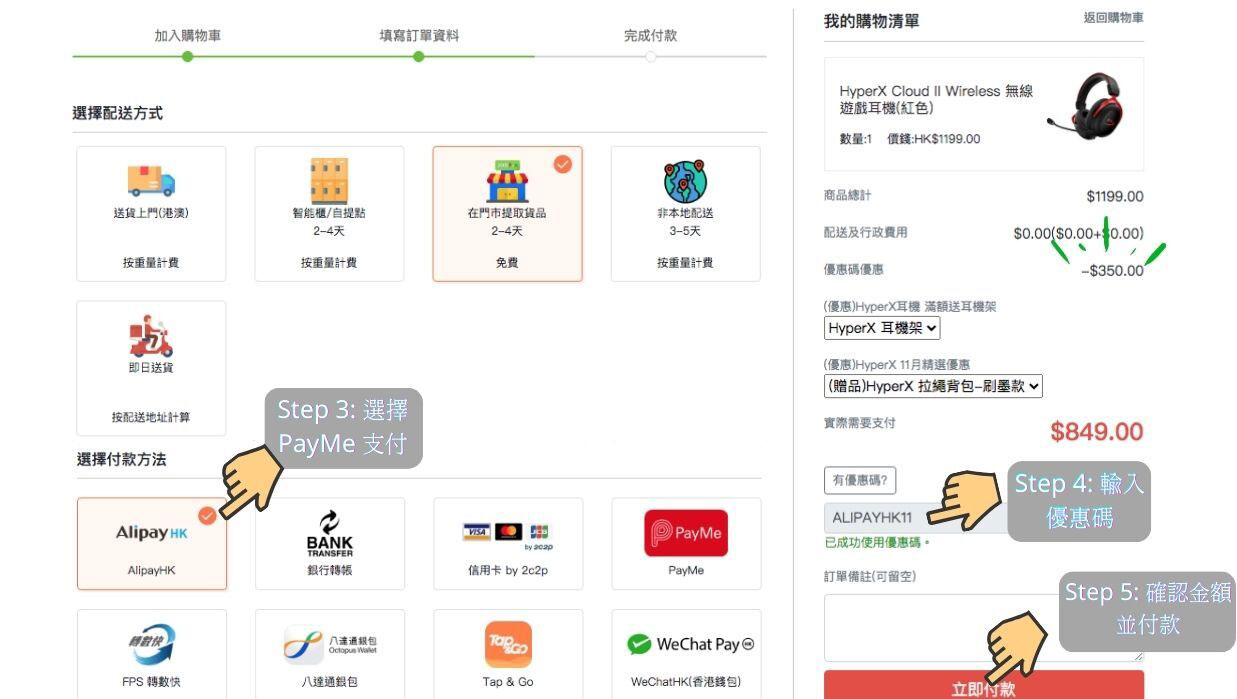Viewport: 1237px width, 699px height.
Task: Click 已成功使用優惠碼 status message
Action: (877, 542)
